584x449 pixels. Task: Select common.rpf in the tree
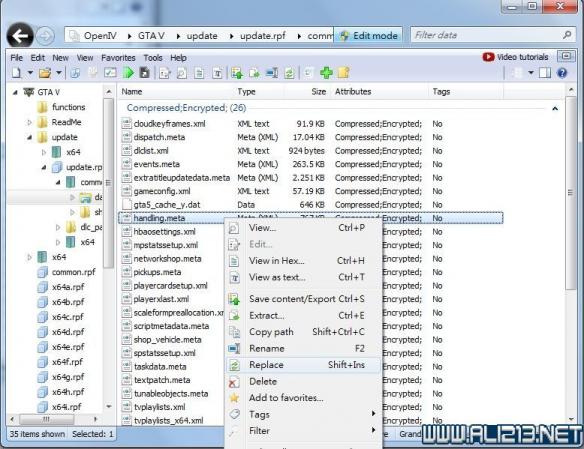[73, 272]
